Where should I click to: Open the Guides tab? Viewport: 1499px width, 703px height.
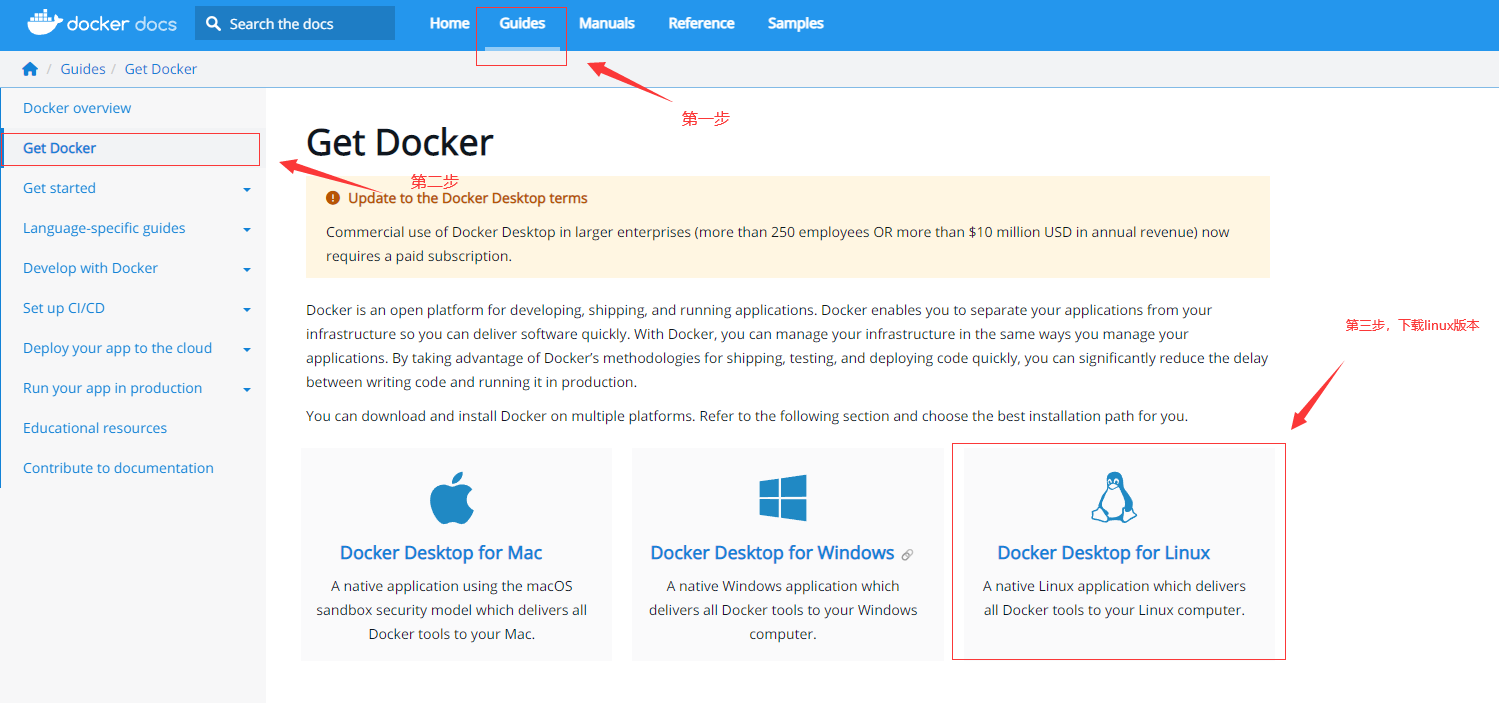tap(522, 23)
